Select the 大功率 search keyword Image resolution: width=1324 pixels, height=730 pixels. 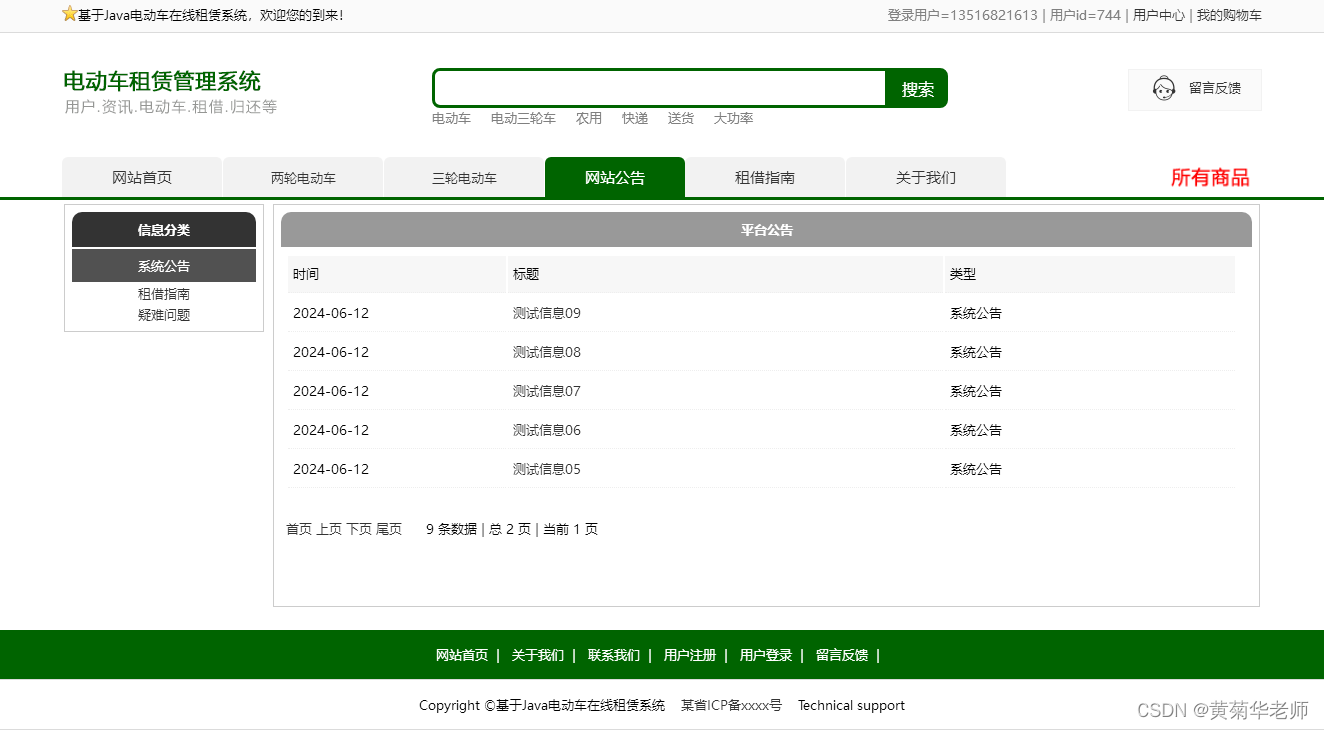point(733,118)
